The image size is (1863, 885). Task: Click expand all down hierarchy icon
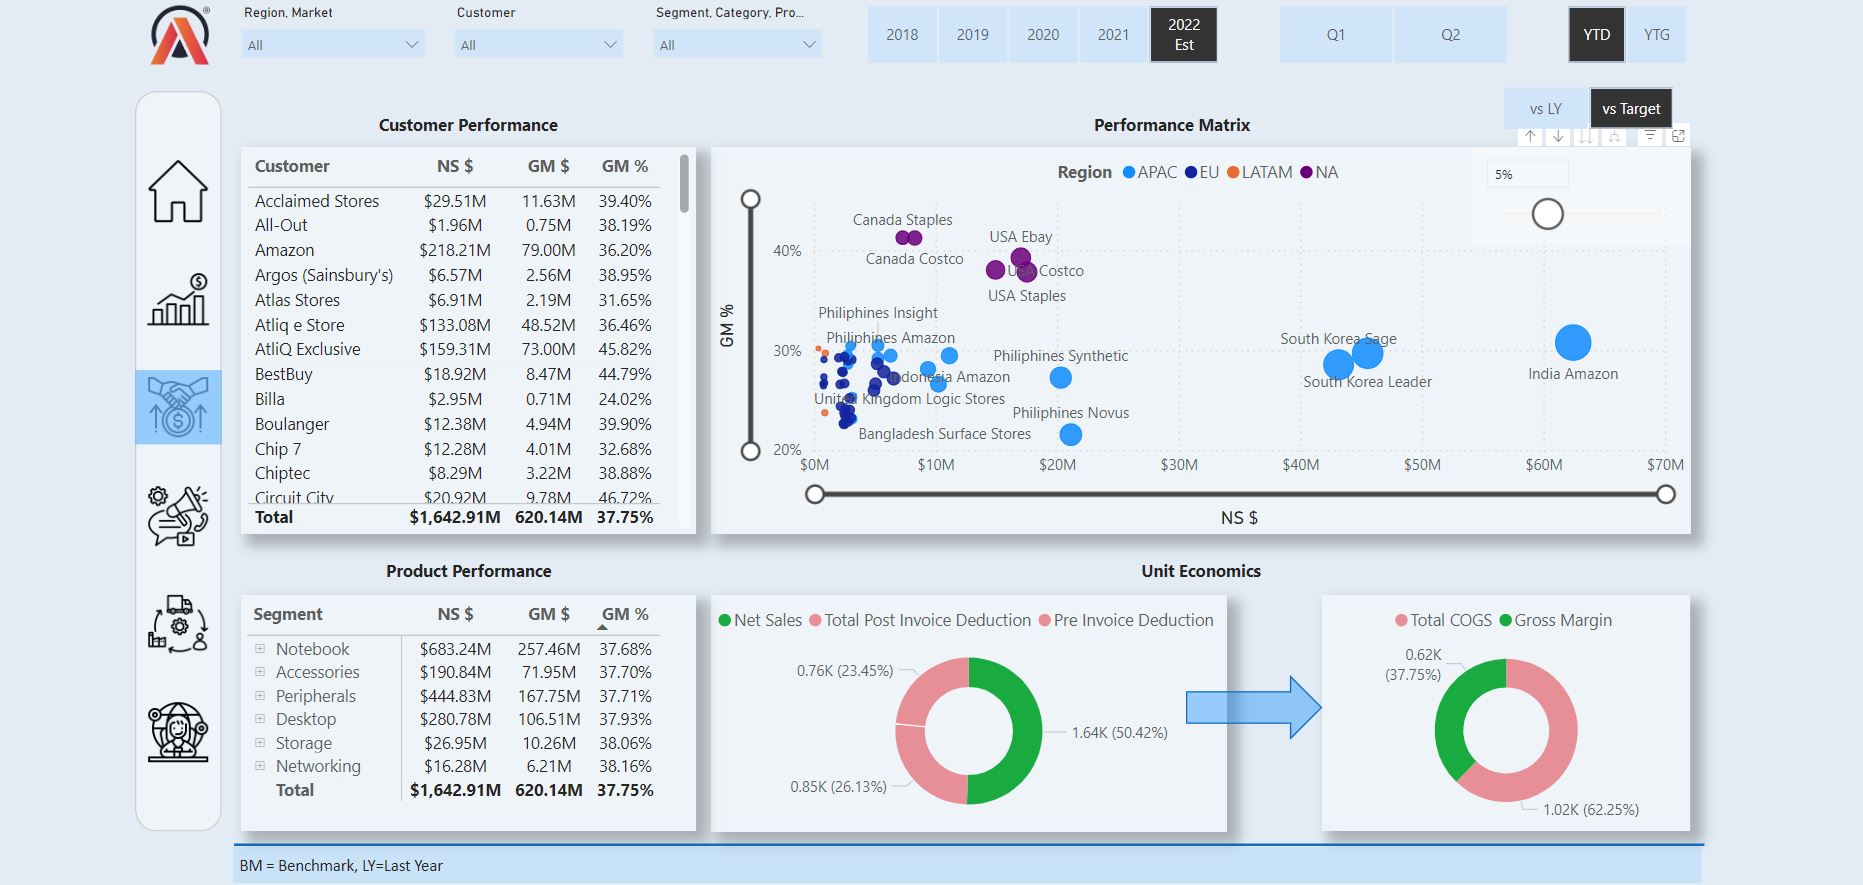pyautogui.click(x=1614, y=136)
